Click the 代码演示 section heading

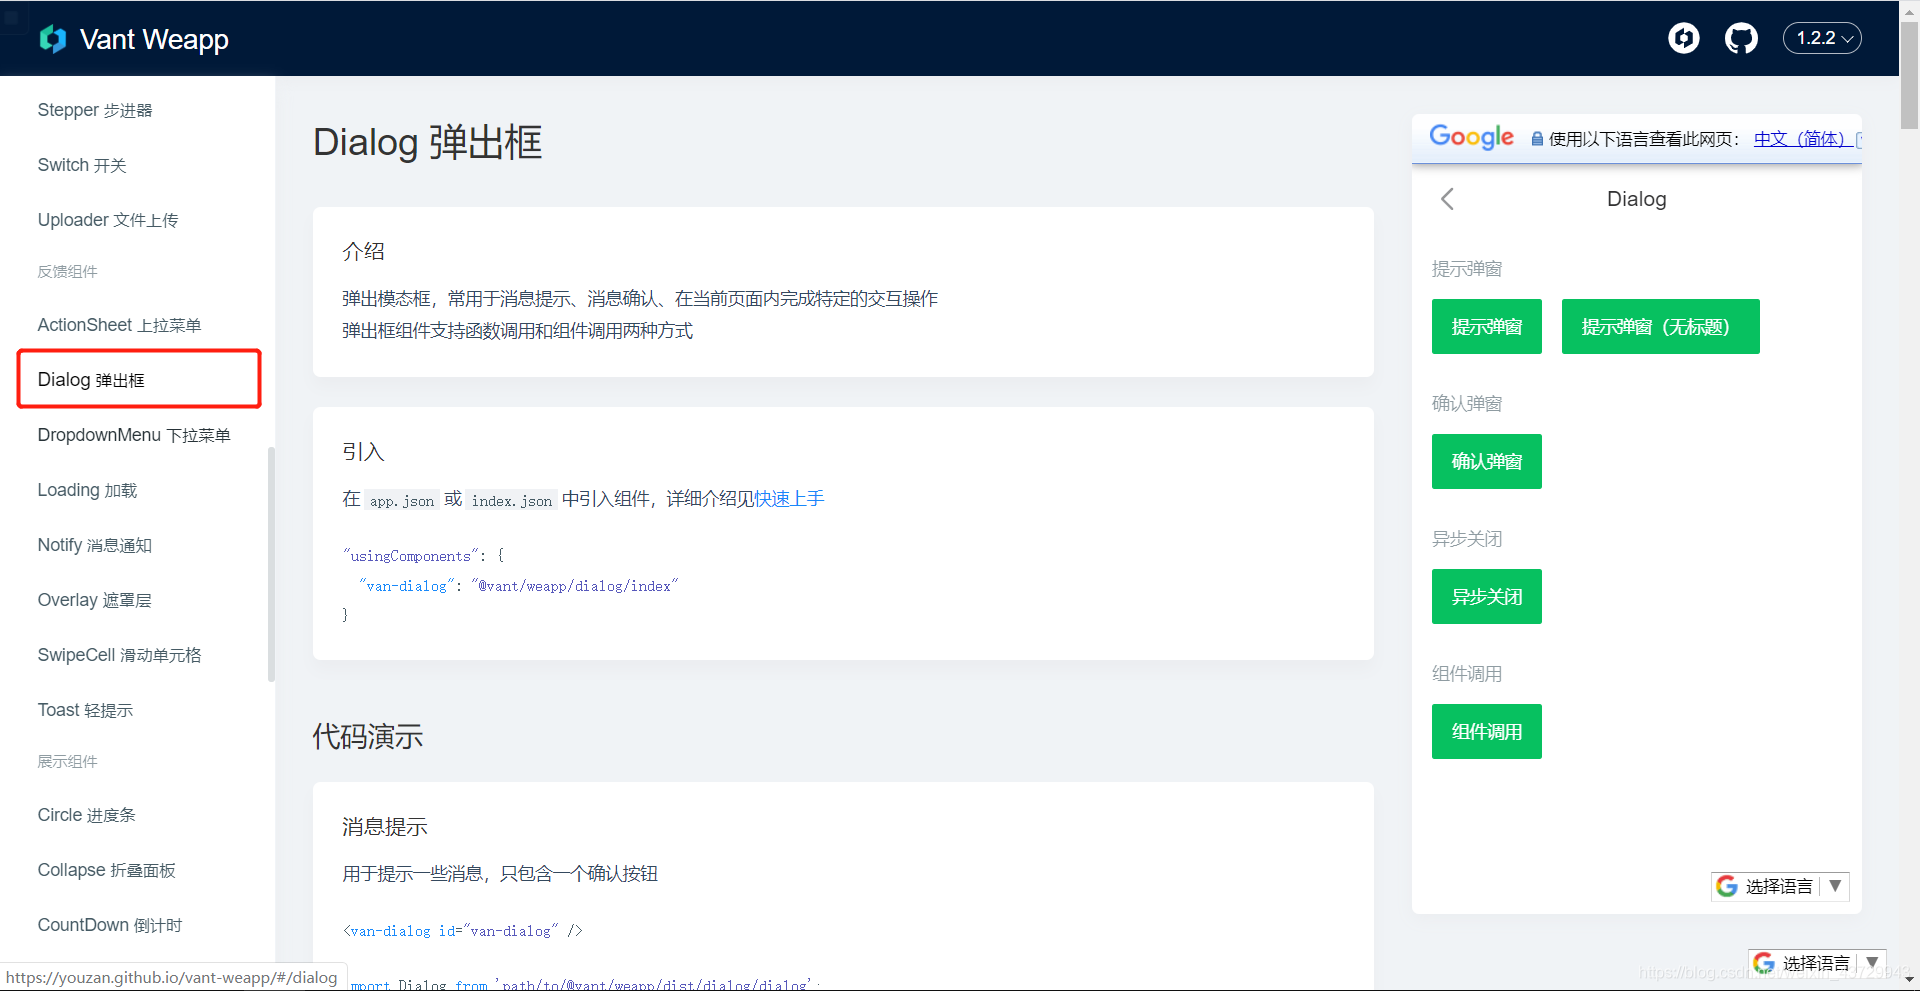point(368,737)
